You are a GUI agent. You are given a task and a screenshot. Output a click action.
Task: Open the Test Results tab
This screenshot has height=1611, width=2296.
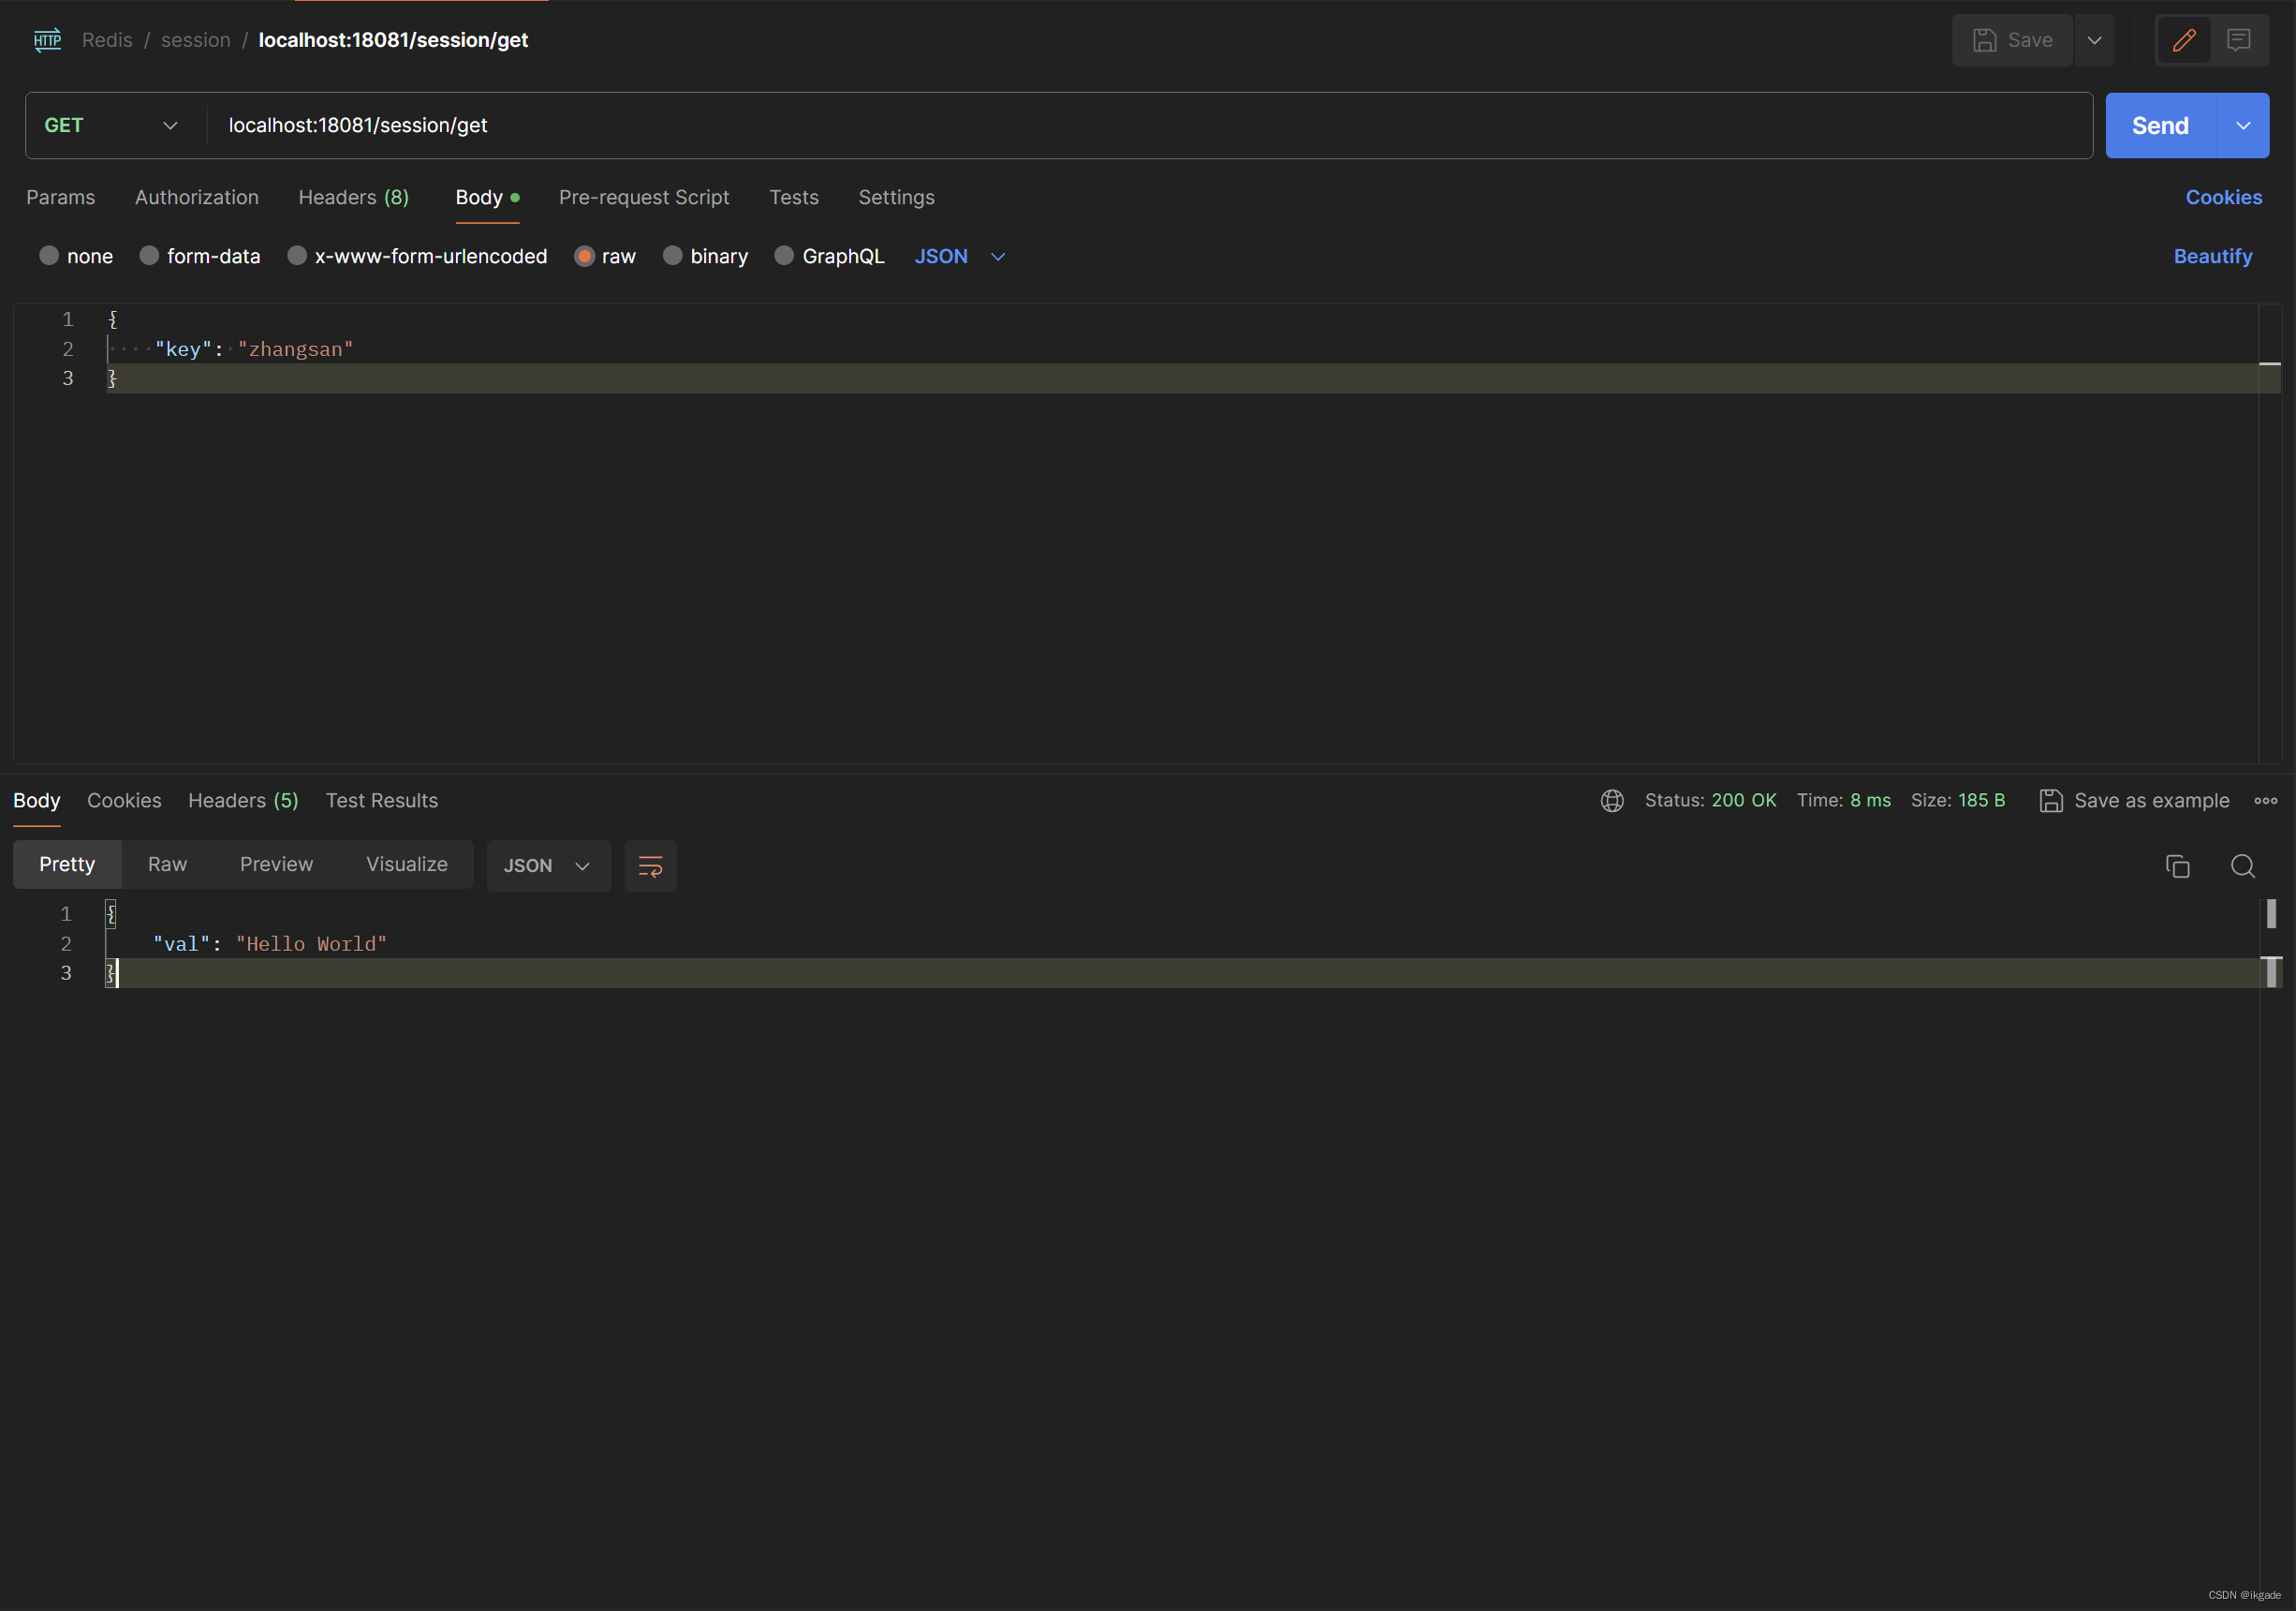pyautogui.click(x=382, y=800)
